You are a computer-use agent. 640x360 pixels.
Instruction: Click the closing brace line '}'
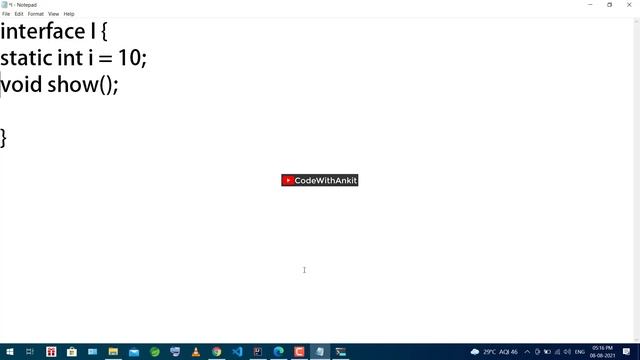coord(3,138)
